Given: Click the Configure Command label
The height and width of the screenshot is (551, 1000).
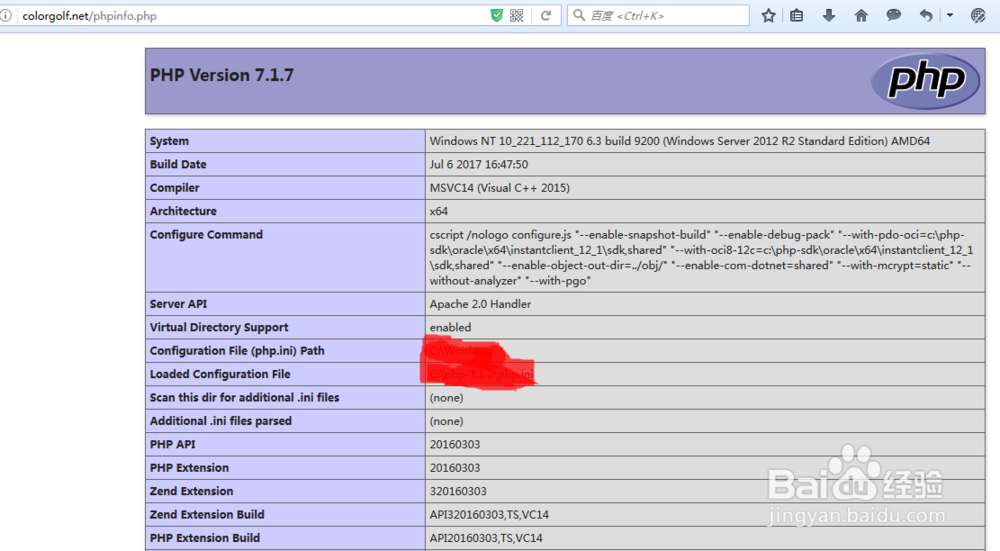Looking at the screenshot, I should pyautogui.click(x=206, y=235).
